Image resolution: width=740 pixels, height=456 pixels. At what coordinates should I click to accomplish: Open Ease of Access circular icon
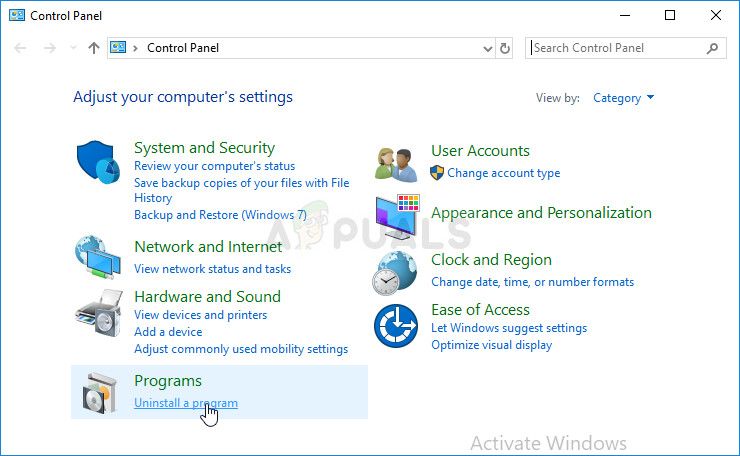395,326
